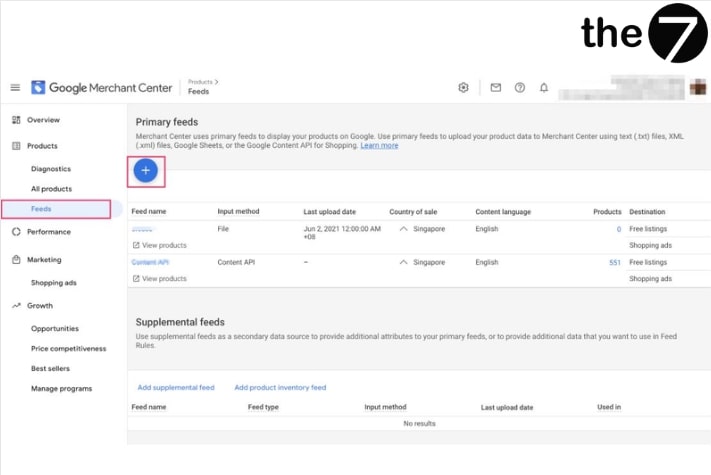Viewport: 711px width, 475px height.
Task: Click the Google Merchant Center logo
Action: pos(102,87)
